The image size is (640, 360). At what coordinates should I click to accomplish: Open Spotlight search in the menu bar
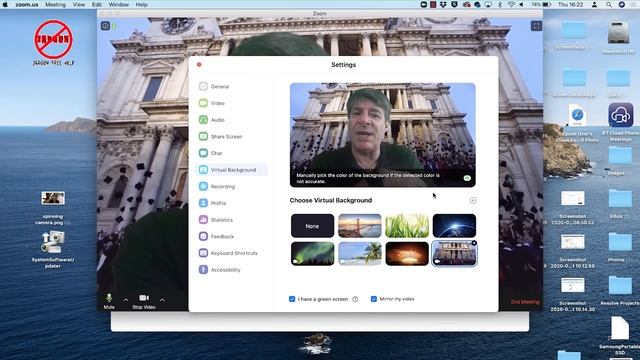coord(609,4)
